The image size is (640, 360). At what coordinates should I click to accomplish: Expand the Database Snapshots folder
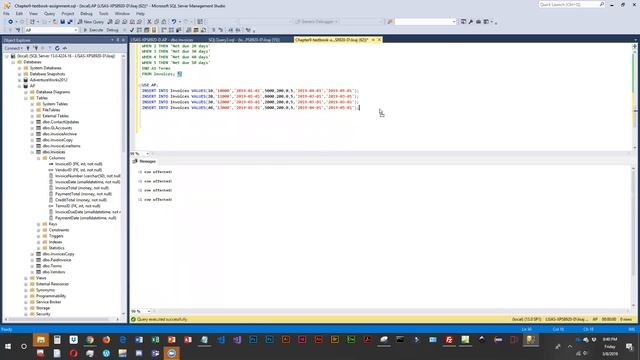click(x=19, y=74)
